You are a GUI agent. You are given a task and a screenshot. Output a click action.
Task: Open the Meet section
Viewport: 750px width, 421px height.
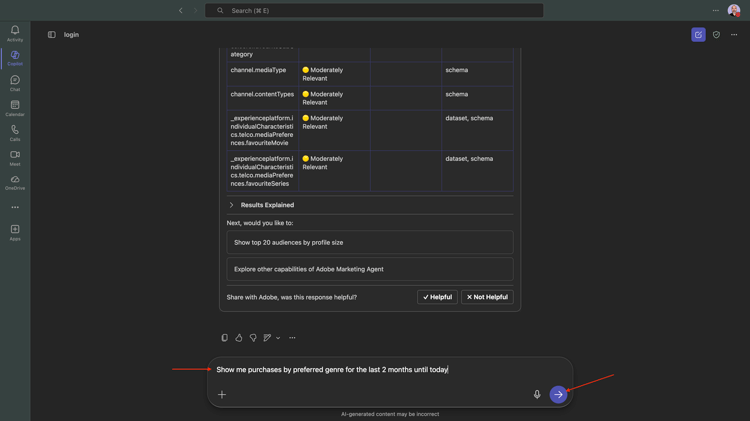[x=15, y=158]
